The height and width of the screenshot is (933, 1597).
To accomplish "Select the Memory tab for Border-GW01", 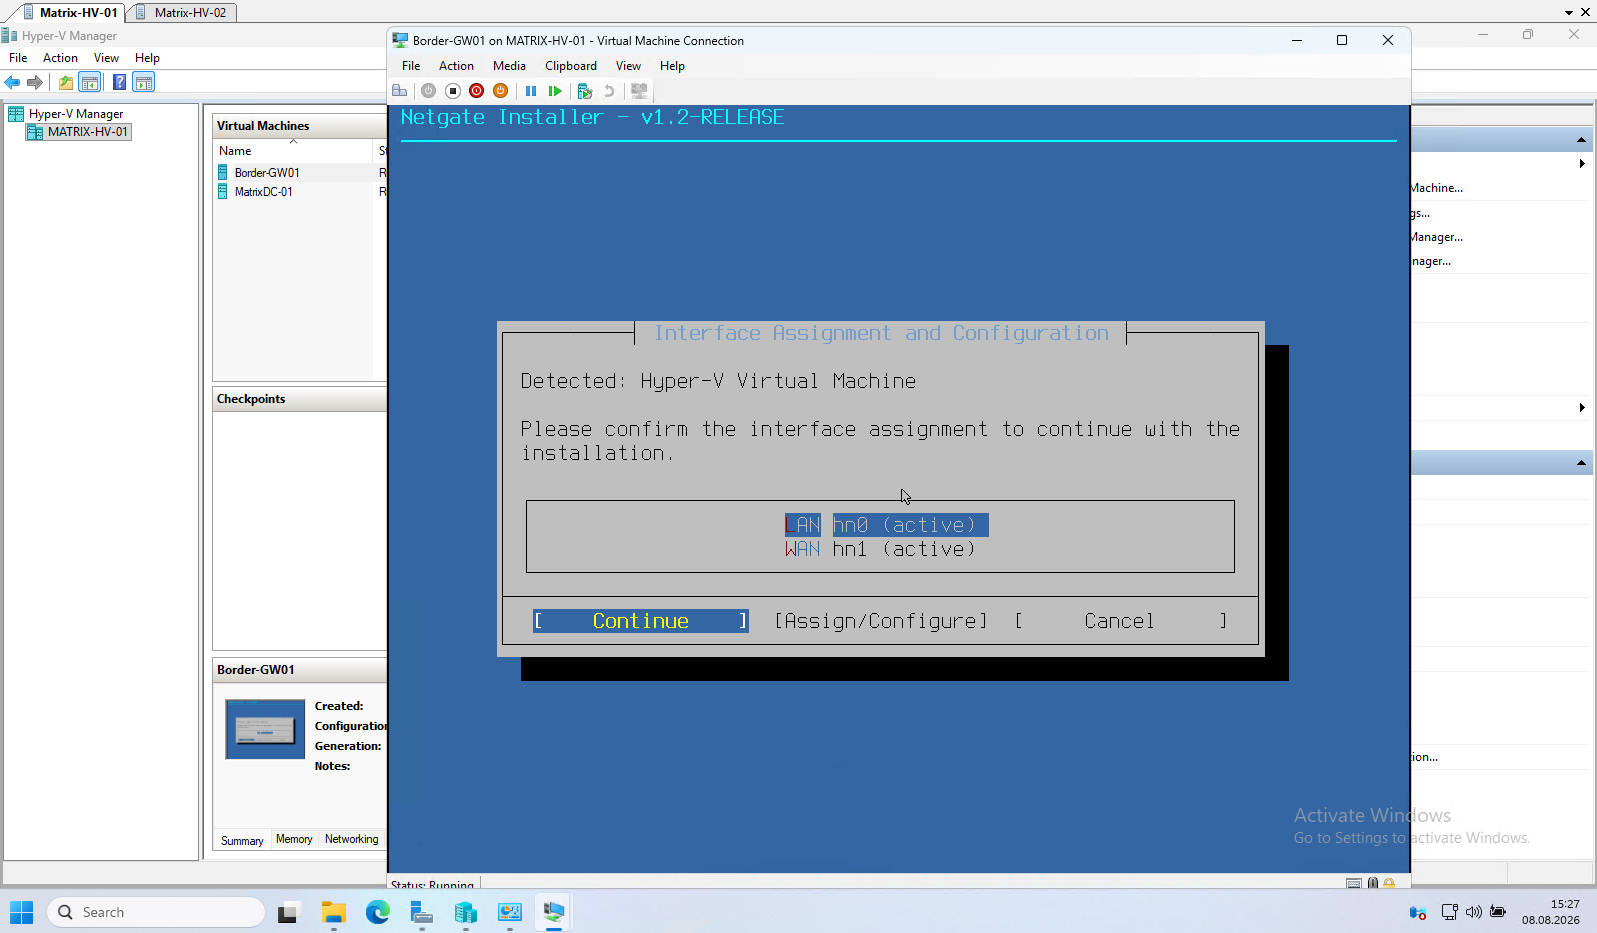I will coord(294,840).
